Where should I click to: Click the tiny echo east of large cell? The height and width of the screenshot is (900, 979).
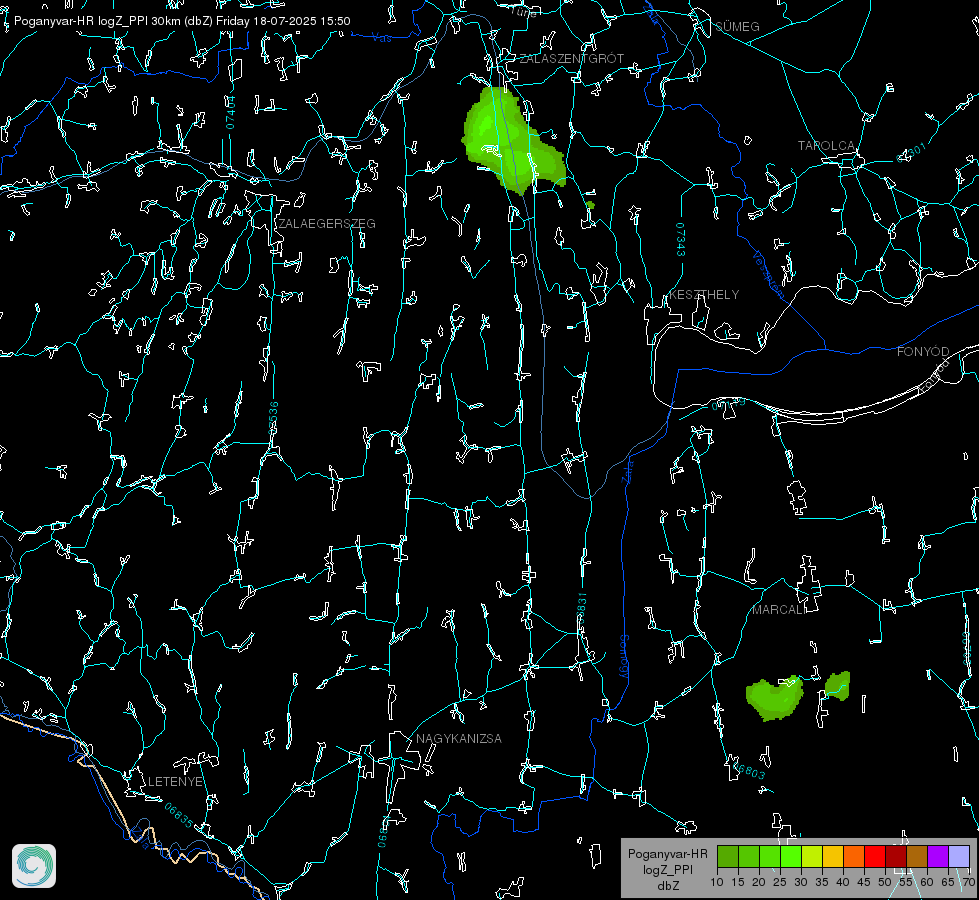(591, 205)
